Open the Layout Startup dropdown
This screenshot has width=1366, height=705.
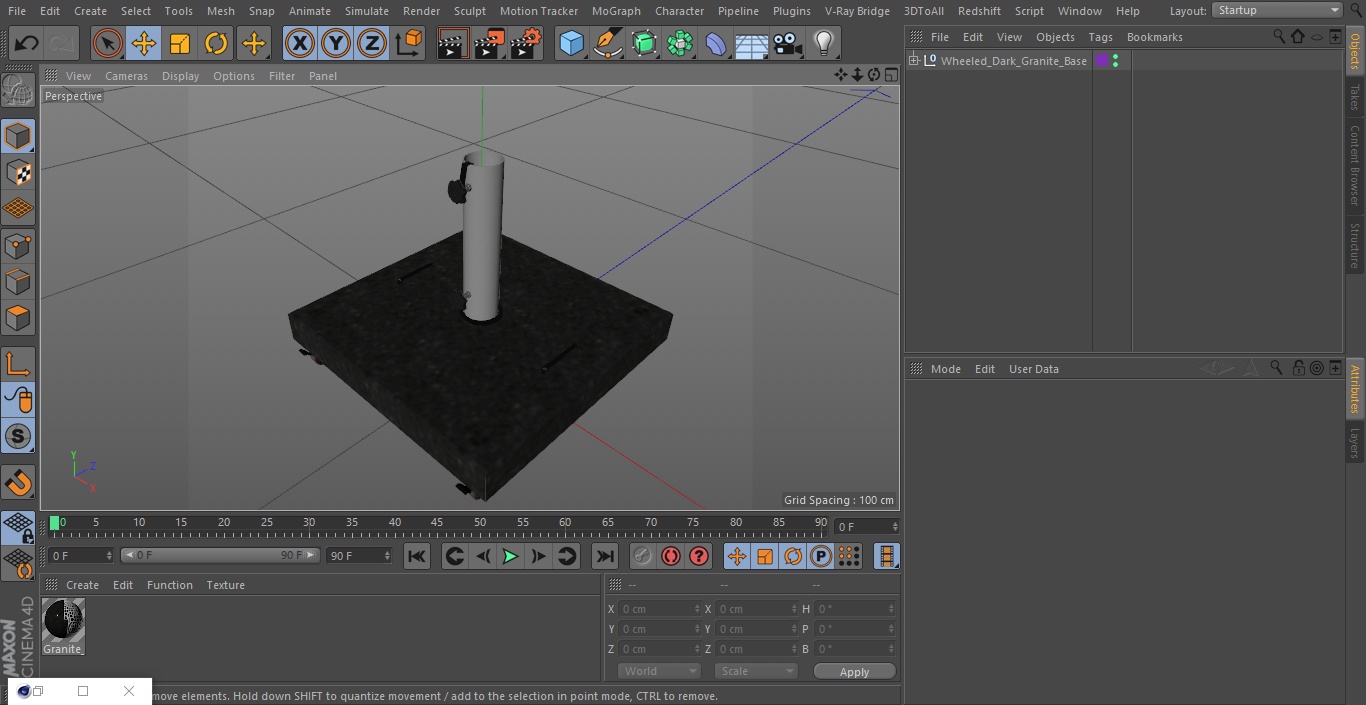pyautogui.click(x=1278, y=10)
